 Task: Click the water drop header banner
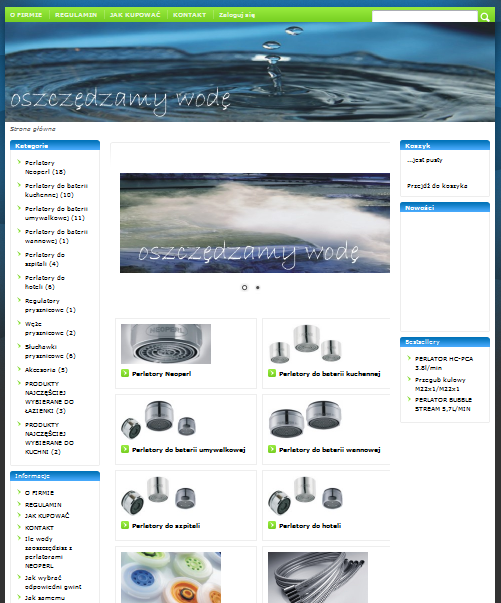pyautogui.click(x=250, y=72)
